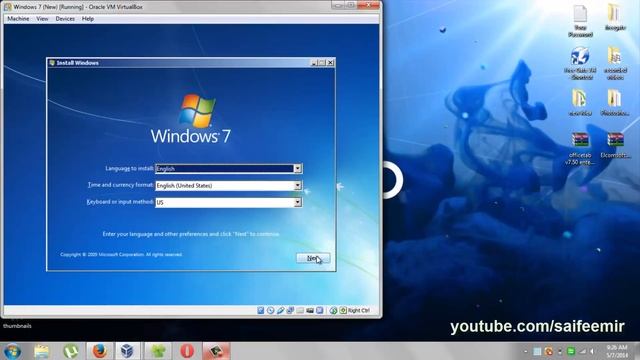Viewport: 640px width, 360px height.
Task: Show hidden icons arrow in system tray
Action: (526, 351)
